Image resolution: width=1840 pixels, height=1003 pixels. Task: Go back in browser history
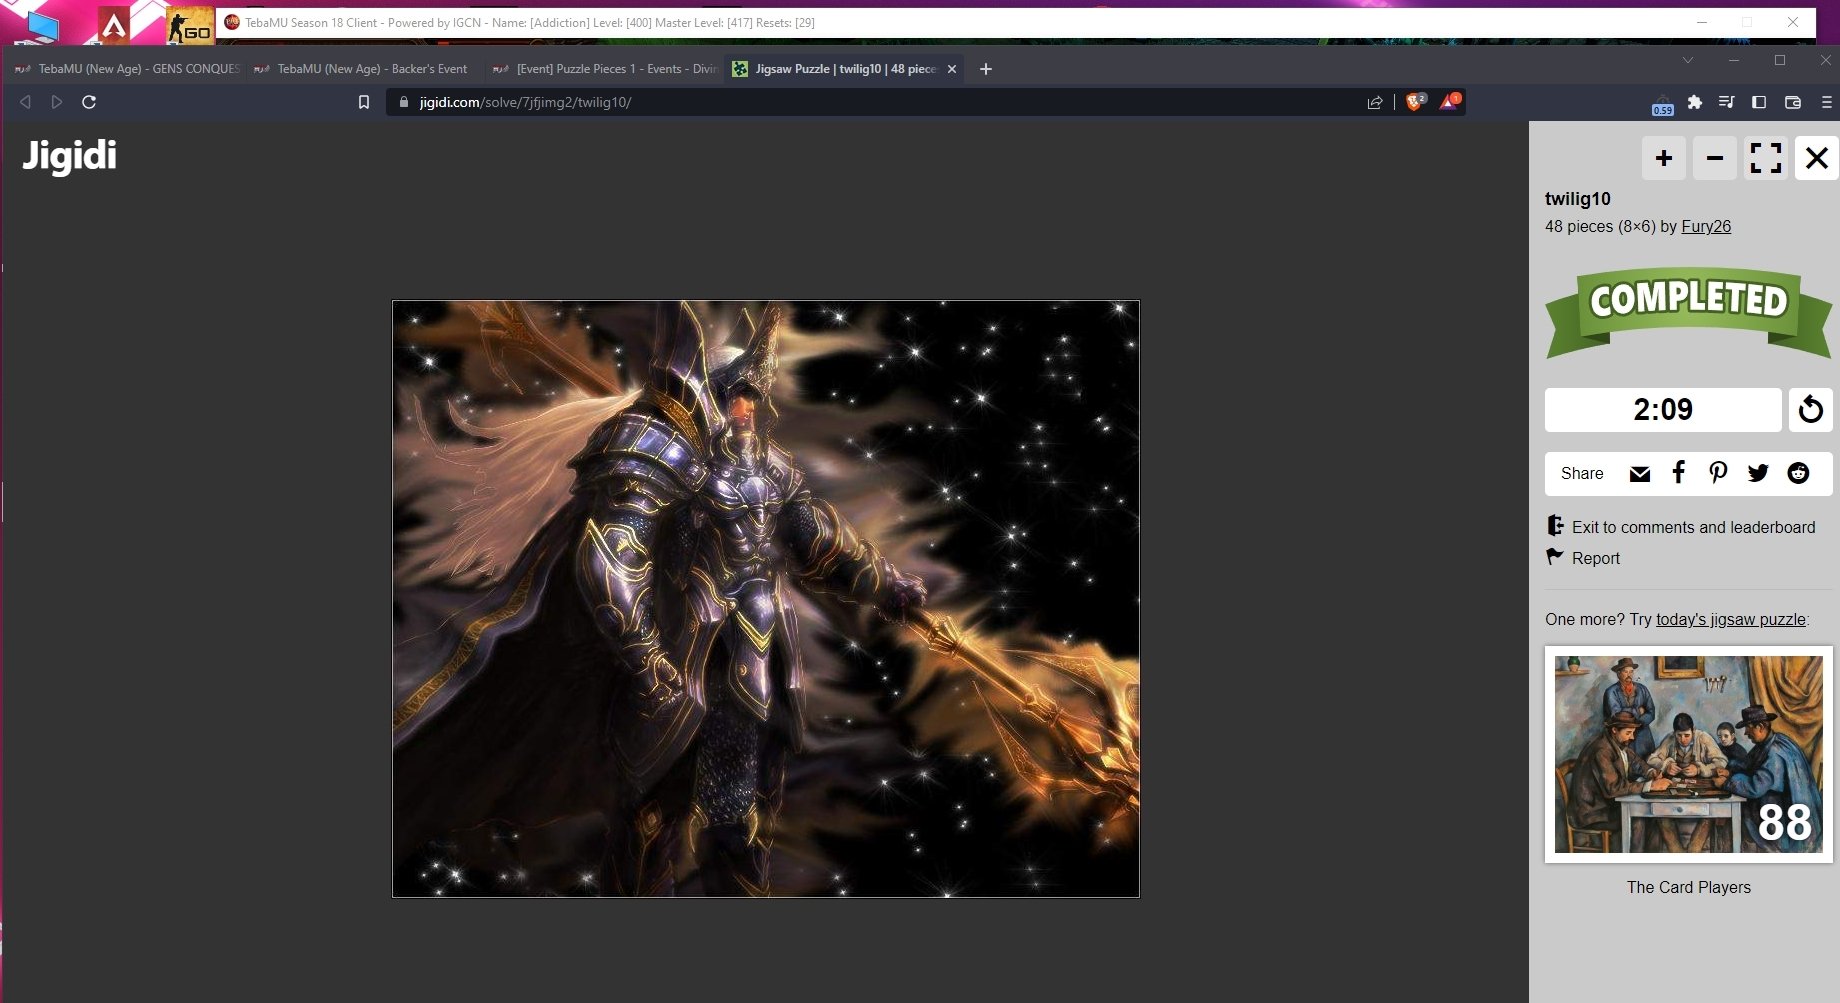26,102
